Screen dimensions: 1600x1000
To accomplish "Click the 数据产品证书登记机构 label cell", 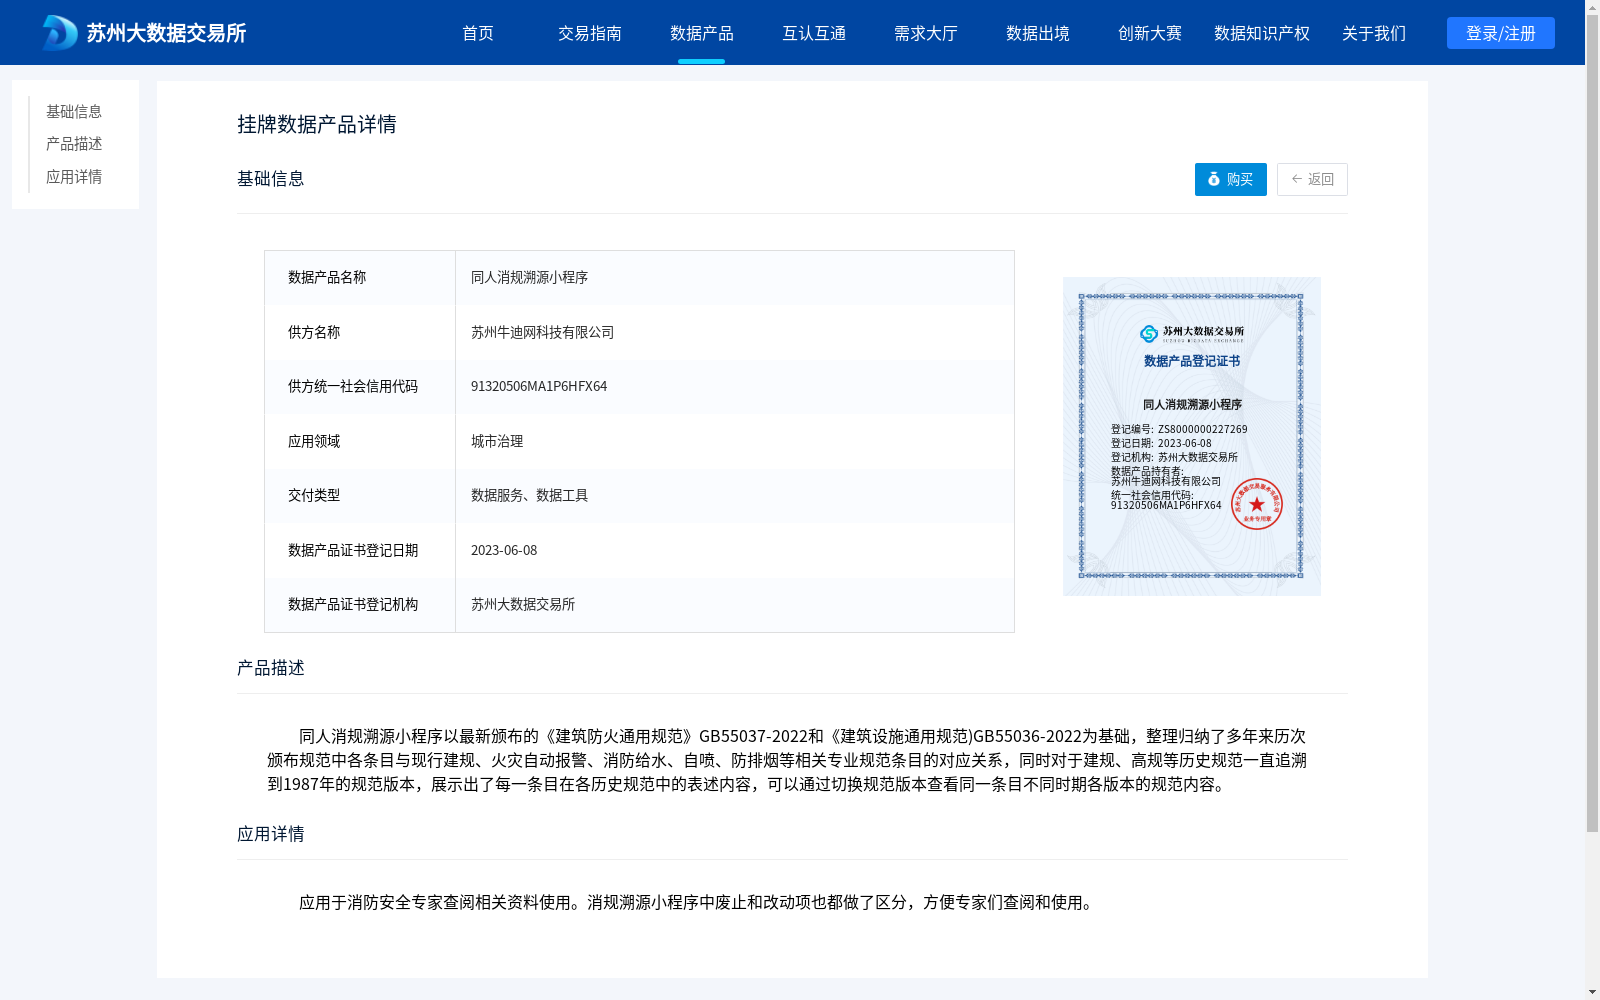I will pos(360,604).
